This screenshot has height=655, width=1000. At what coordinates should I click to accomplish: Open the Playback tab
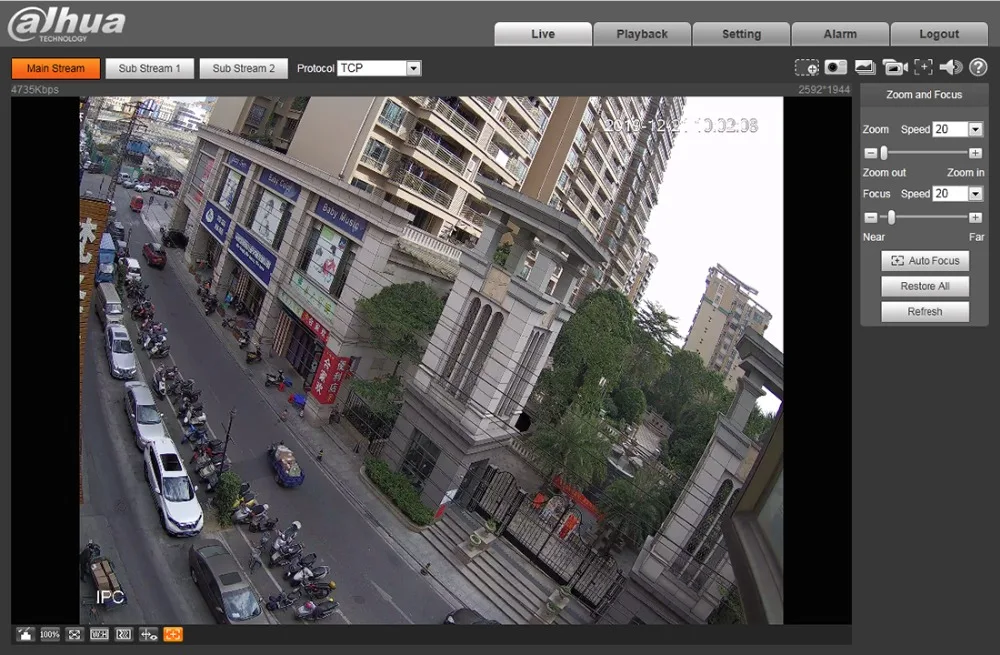tap(642, 34)
